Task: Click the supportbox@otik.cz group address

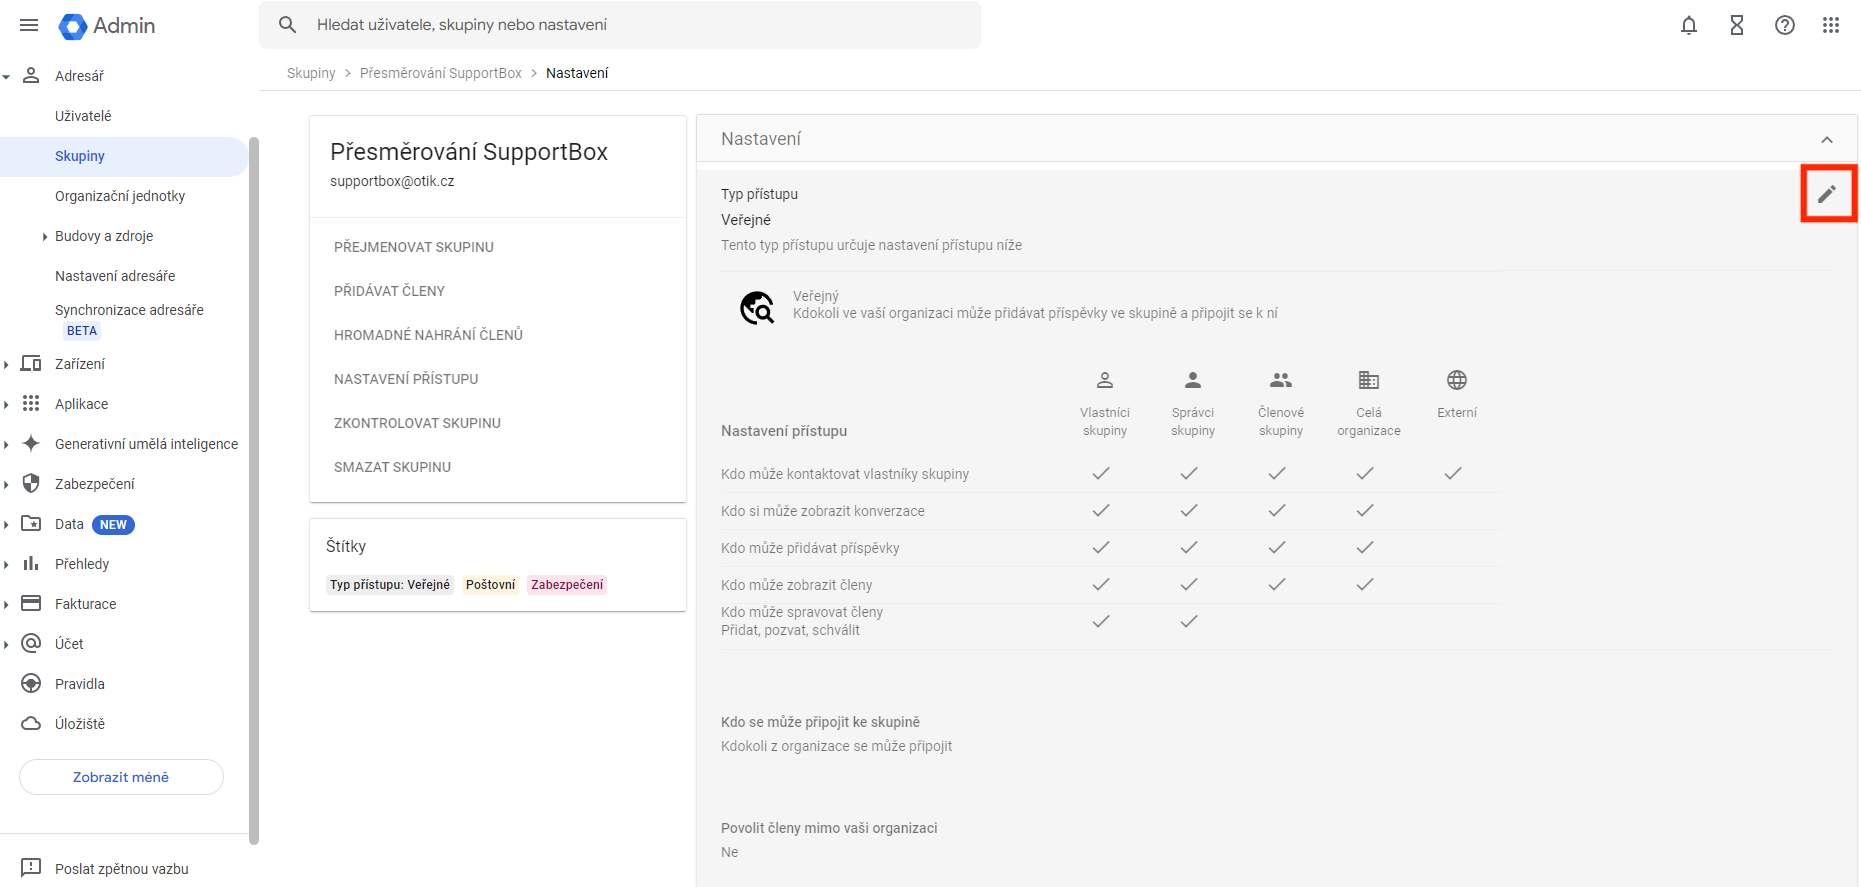Action: [392, 181]
